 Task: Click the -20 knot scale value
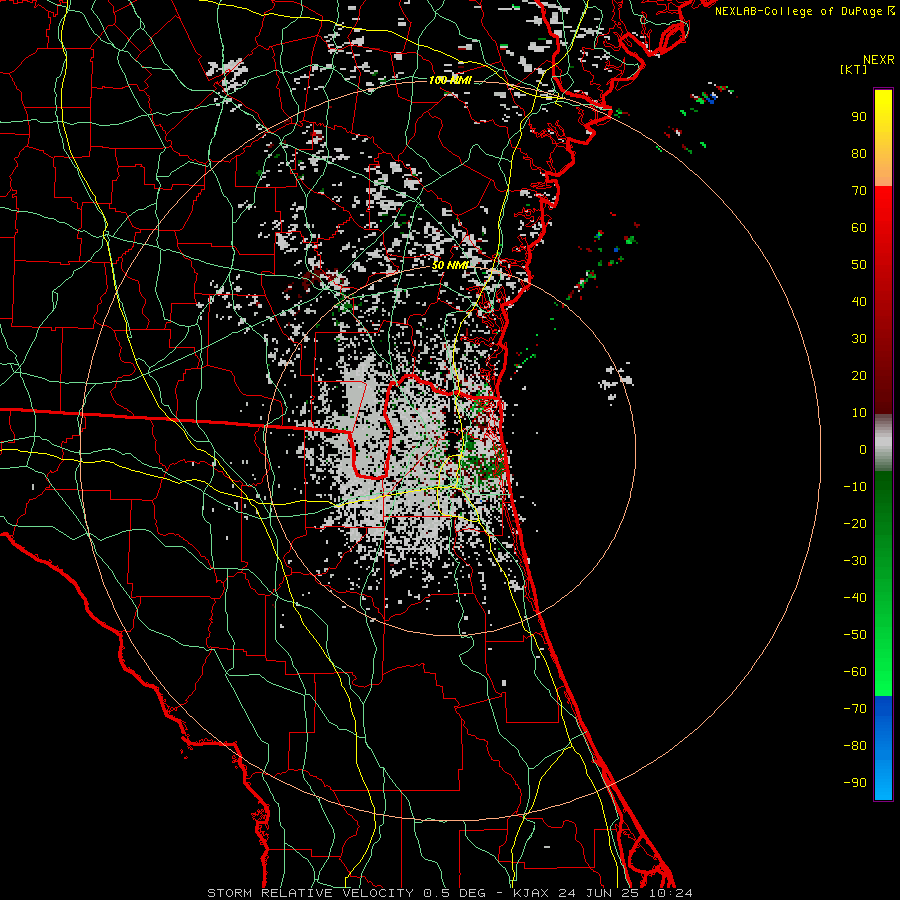tap(855, 524)
